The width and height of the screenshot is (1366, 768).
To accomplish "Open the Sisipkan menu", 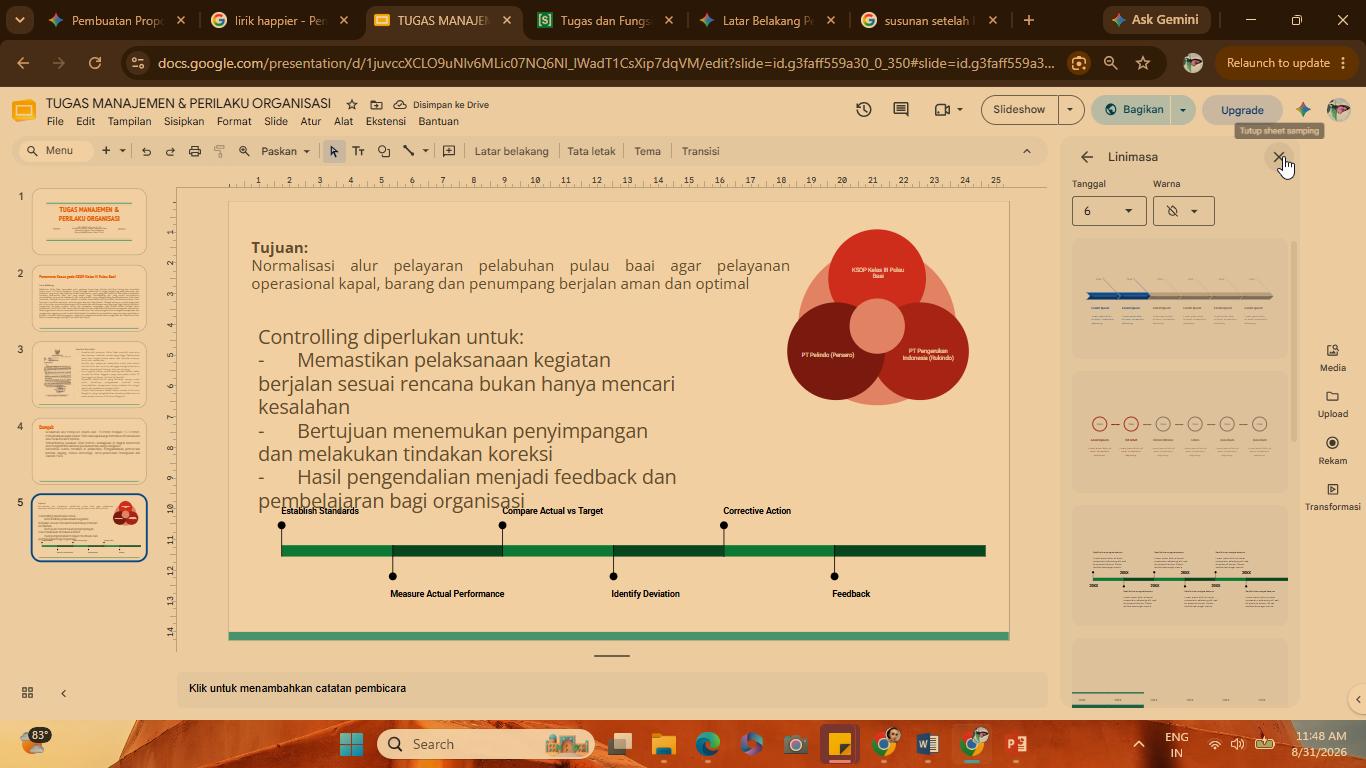I will coord(184,121).
